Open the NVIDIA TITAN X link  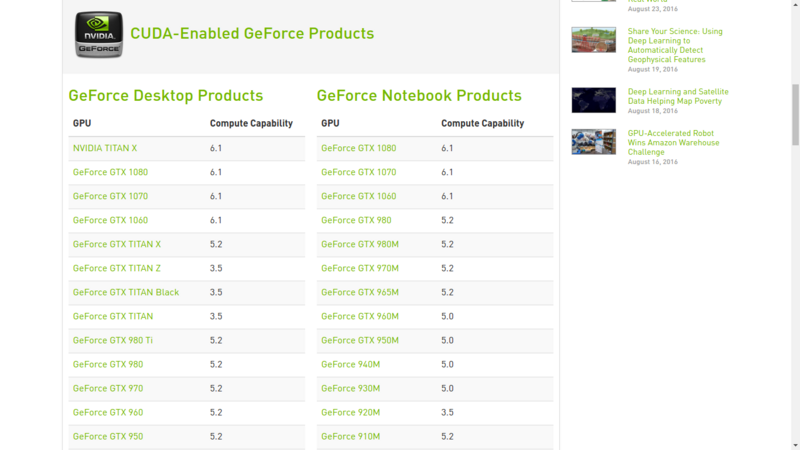click(x=105, y=148)
